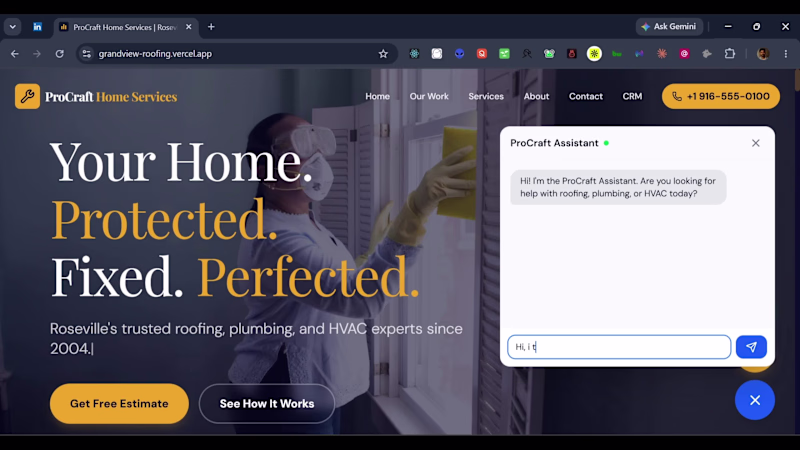Image resolution: width=800 pixels, height=450 pixels.
Task: Open the React DevTools extension icon
Action: [414, 54]
